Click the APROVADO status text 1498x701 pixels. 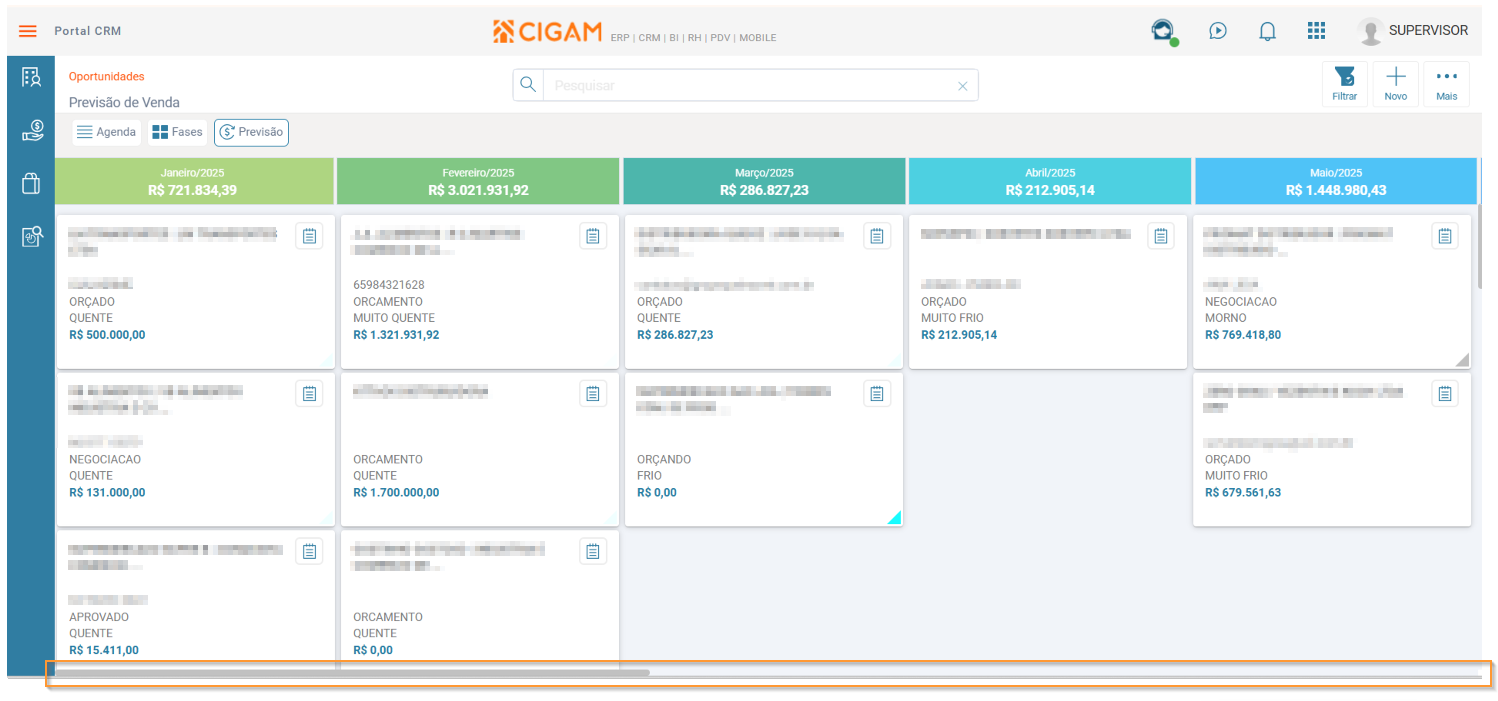click(99, 618)
